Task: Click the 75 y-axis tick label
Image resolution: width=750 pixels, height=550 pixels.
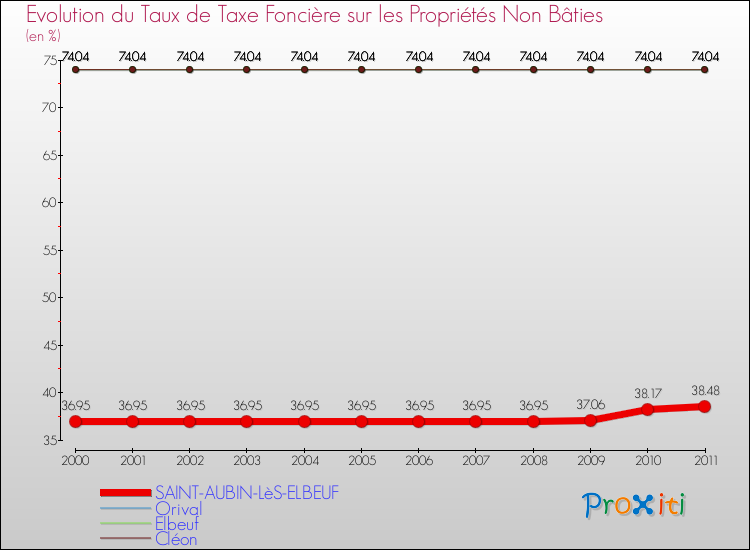Action: (50, 60)
